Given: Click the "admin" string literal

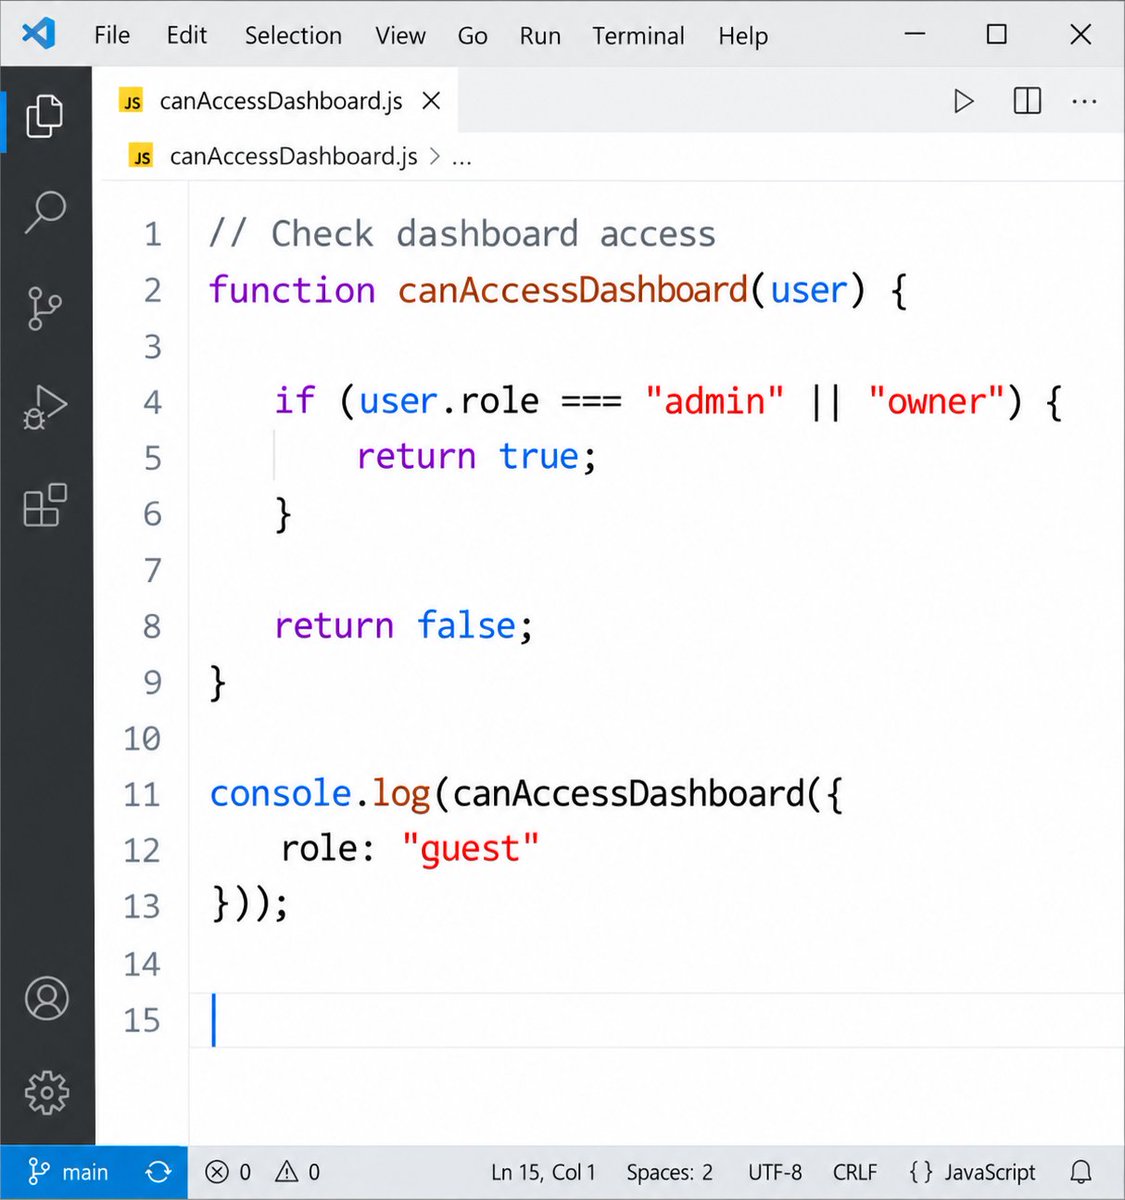Looking at the screenshot, I should (714, 402).
